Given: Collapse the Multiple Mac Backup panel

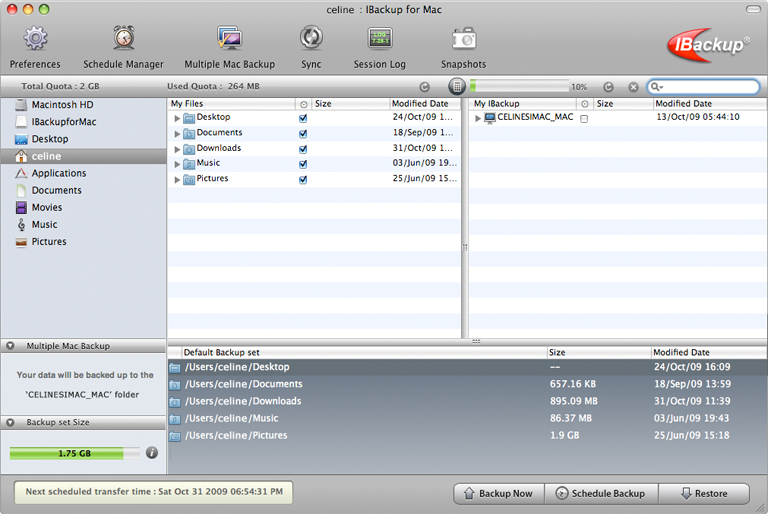Looking at the screenshot, I should 10,346.
